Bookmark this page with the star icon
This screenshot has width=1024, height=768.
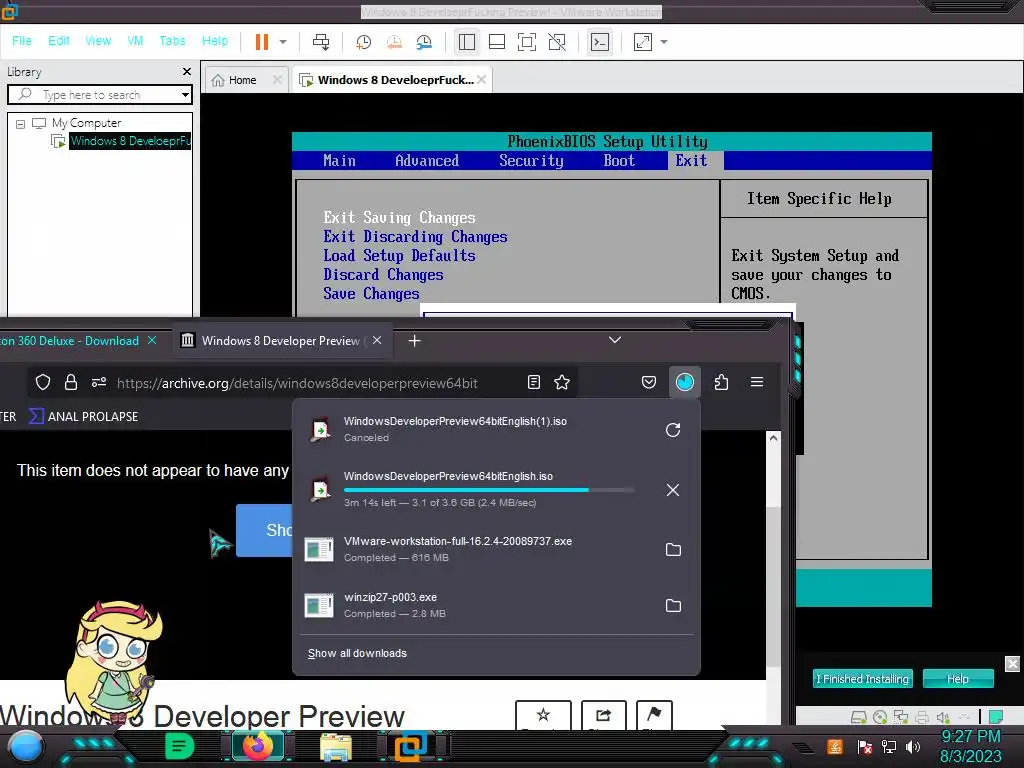click(x=562, y=382)
